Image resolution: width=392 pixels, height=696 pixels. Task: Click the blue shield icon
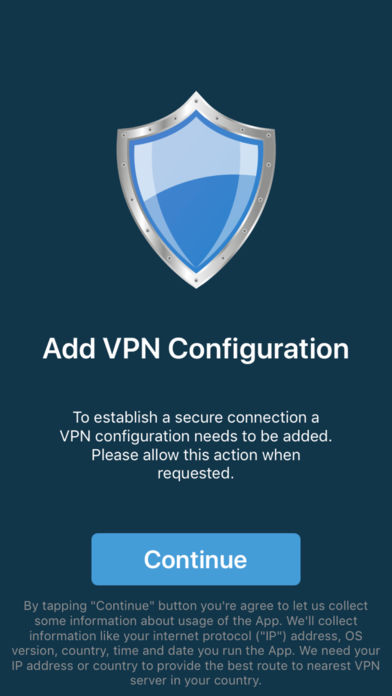(196, 190)
